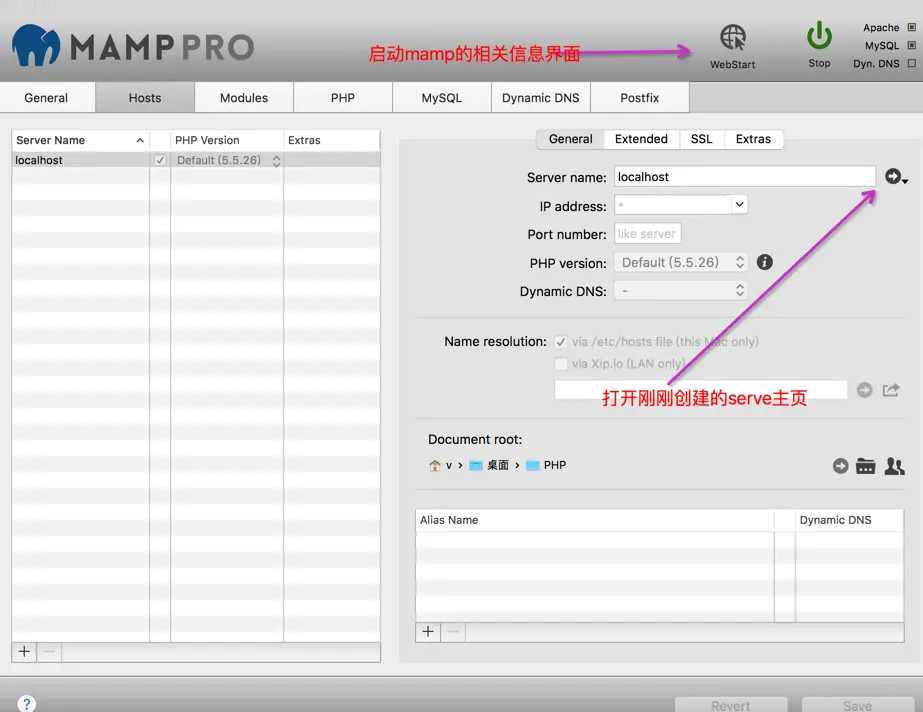Click Server name input field
This screenshot has height=712, width=923.
[745, 177]
